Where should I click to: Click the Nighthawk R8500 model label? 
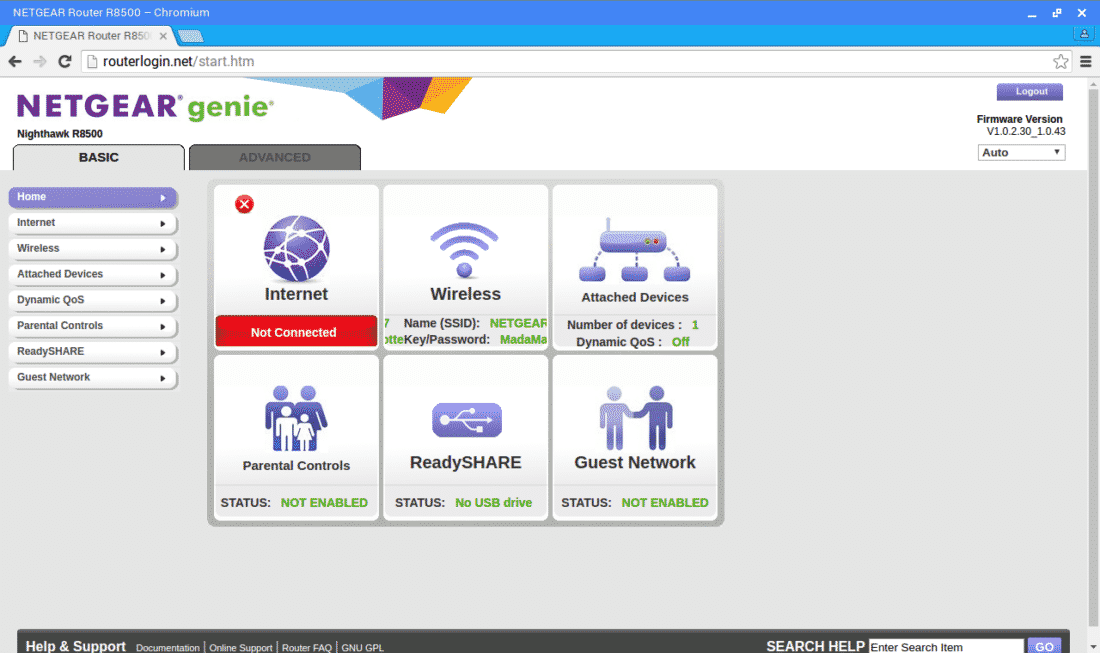pos(60,134)
